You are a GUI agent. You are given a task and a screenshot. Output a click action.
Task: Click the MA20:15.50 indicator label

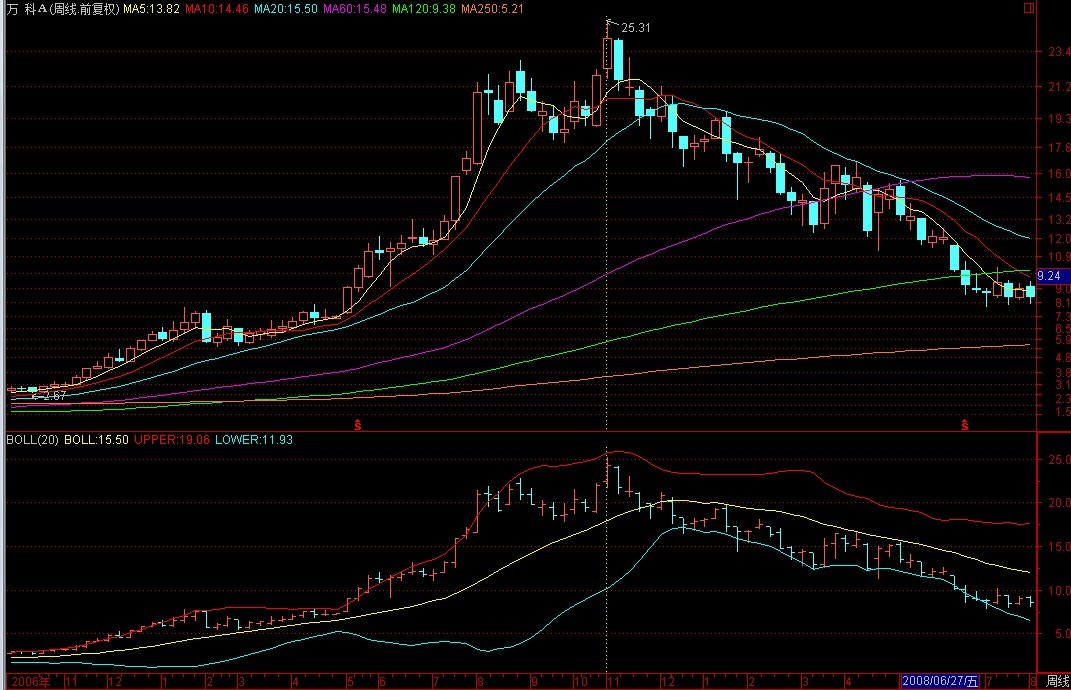286,8
